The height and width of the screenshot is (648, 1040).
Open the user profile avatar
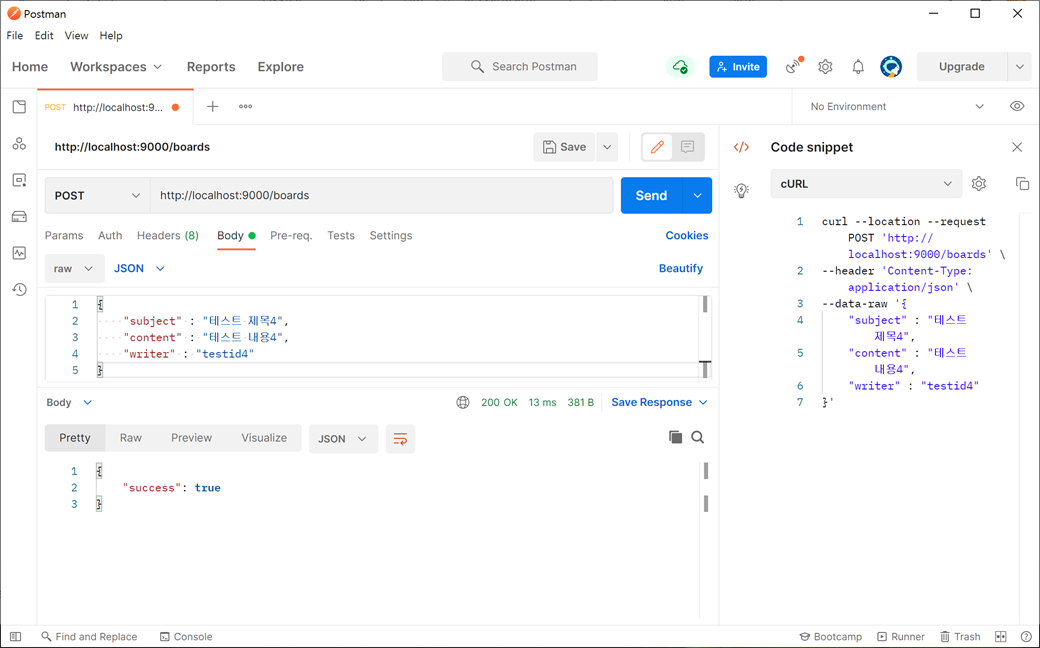tap(891, 66)
